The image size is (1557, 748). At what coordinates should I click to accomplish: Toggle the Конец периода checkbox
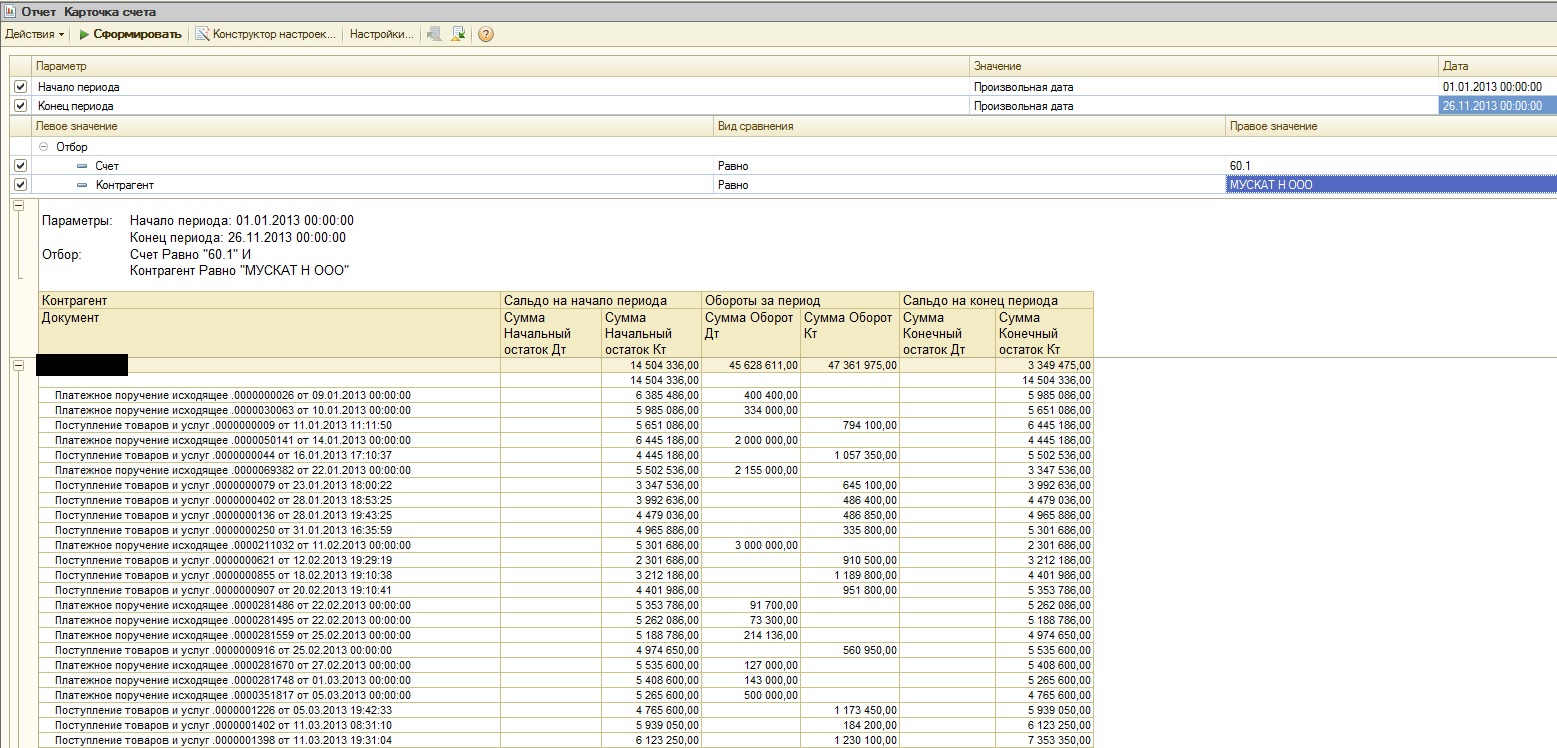pyautogui.click(x=21, y=105)
